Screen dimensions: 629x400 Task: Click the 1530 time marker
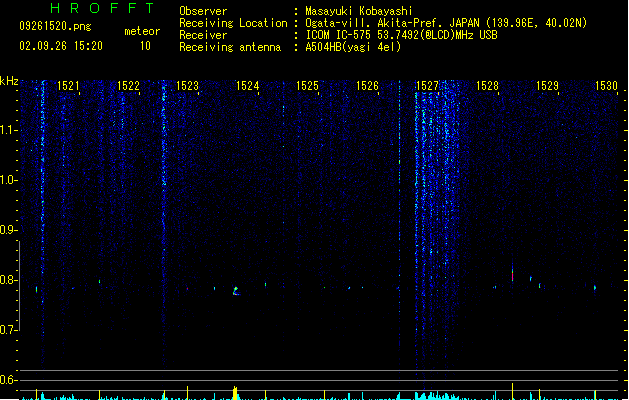pyautogui.click(x=606, y=86)
